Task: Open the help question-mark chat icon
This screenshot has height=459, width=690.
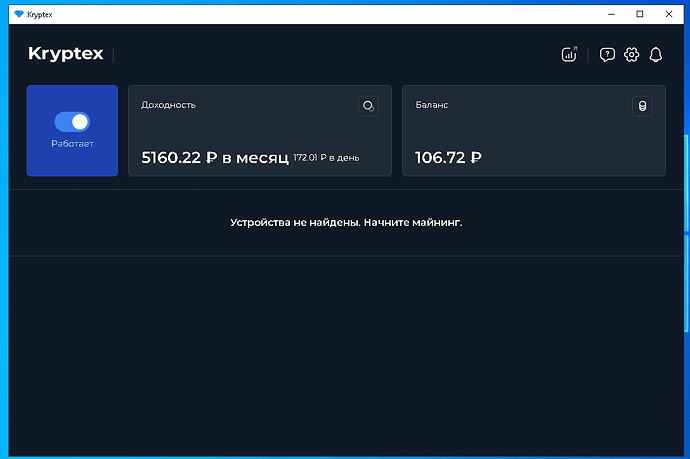Action: pyautogui.click(x=607, y=55)
